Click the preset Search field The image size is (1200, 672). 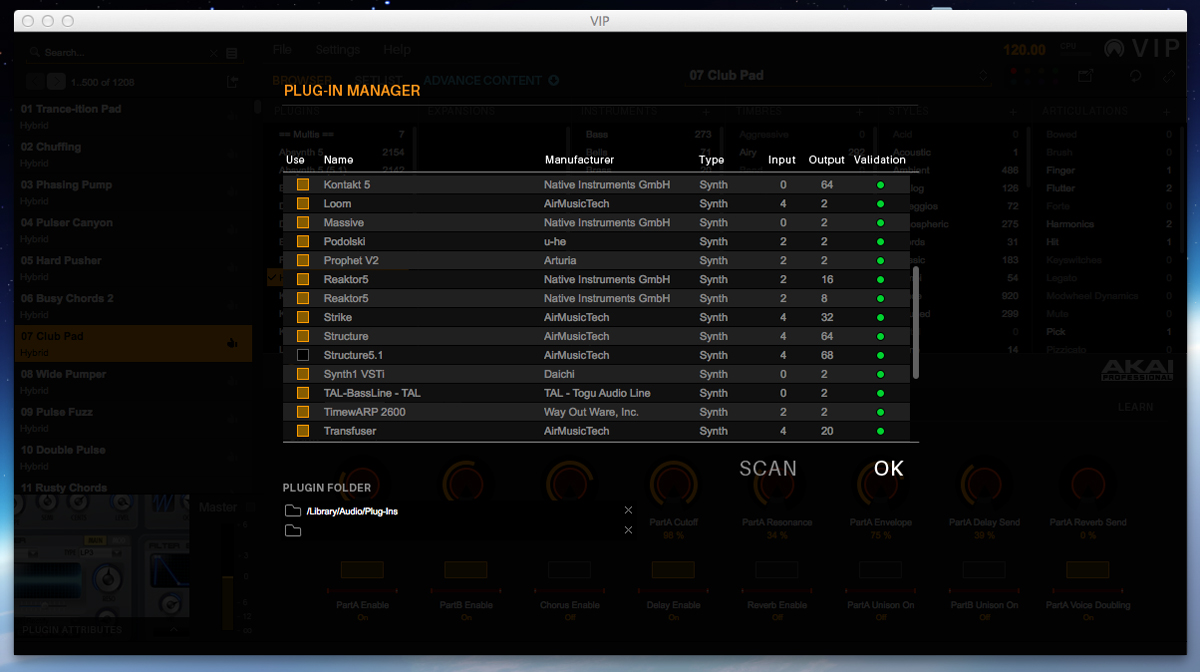click(x=124, y=52)
